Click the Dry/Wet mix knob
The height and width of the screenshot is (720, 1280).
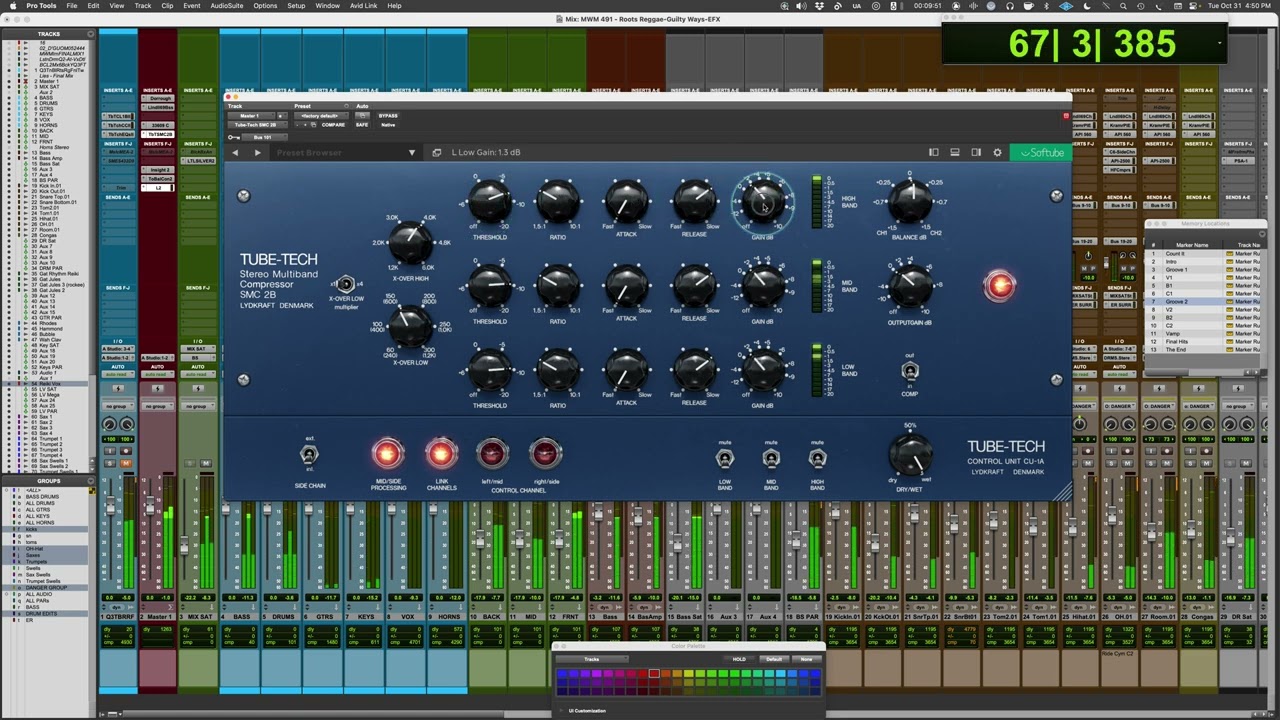[910, 456]
